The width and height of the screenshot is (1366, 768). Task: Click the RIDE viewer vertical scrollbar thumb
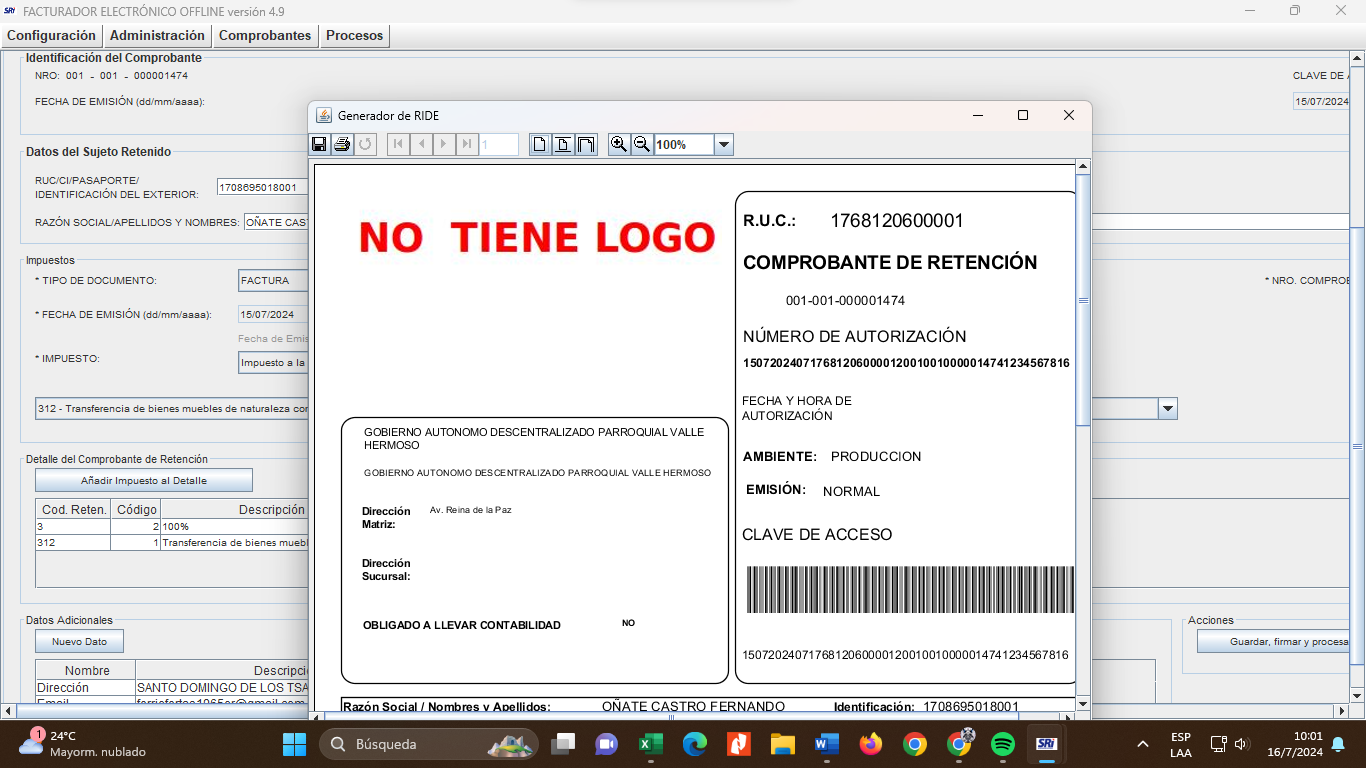point(1082,300)
